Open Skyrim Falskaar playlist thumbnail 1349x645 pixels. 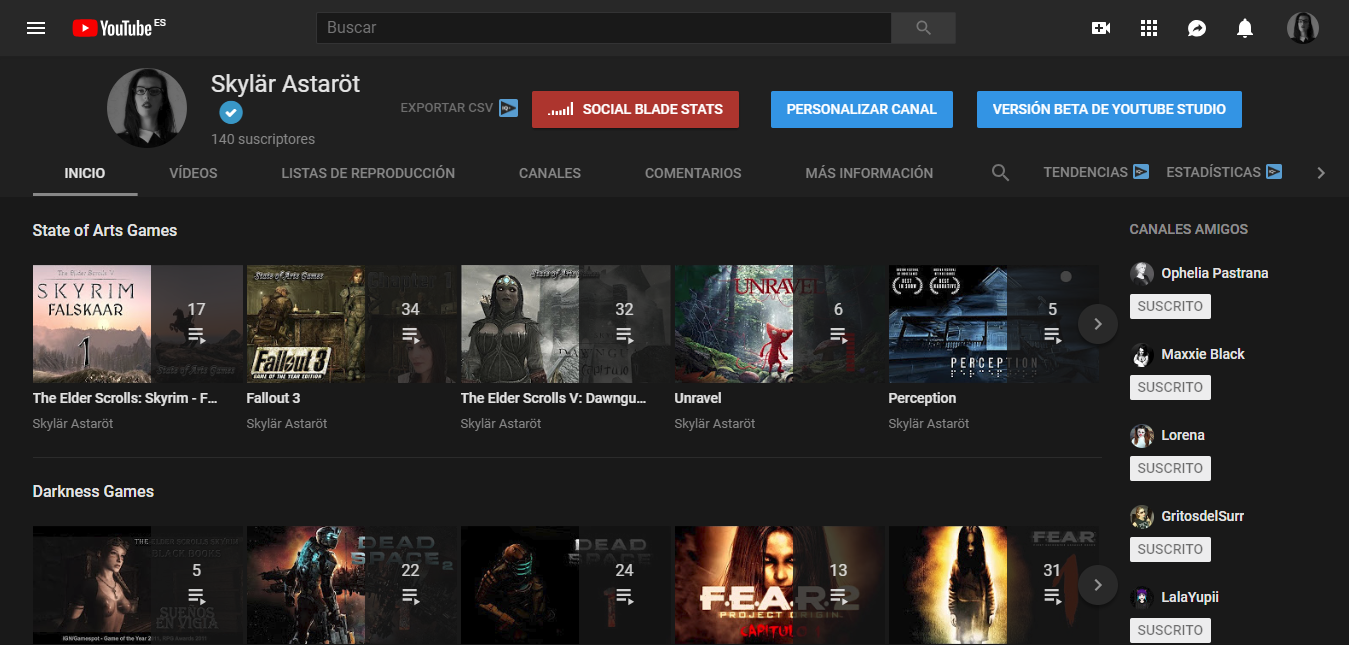138,324
